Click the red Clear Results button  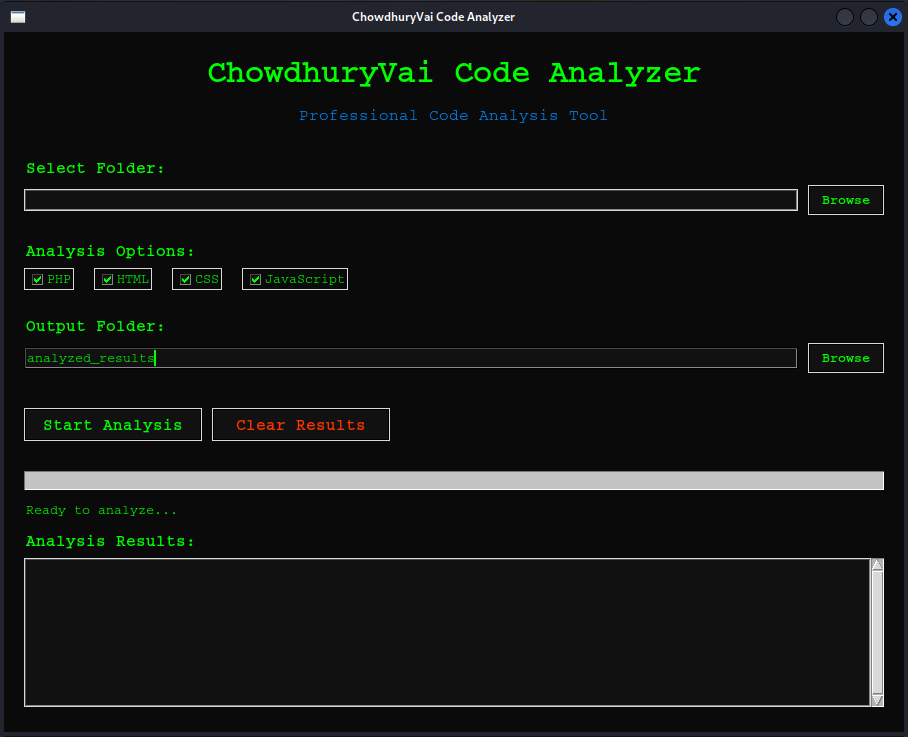[301, 424]
